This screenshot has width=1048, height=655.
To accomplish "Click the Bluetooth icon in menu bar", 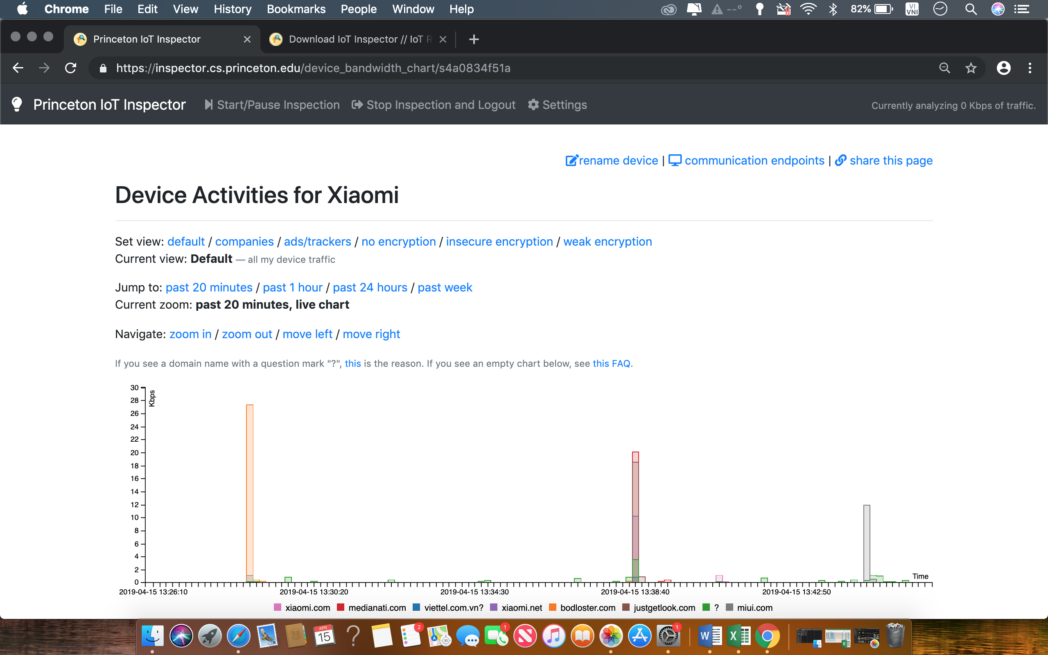I will [x=833, y=9].
